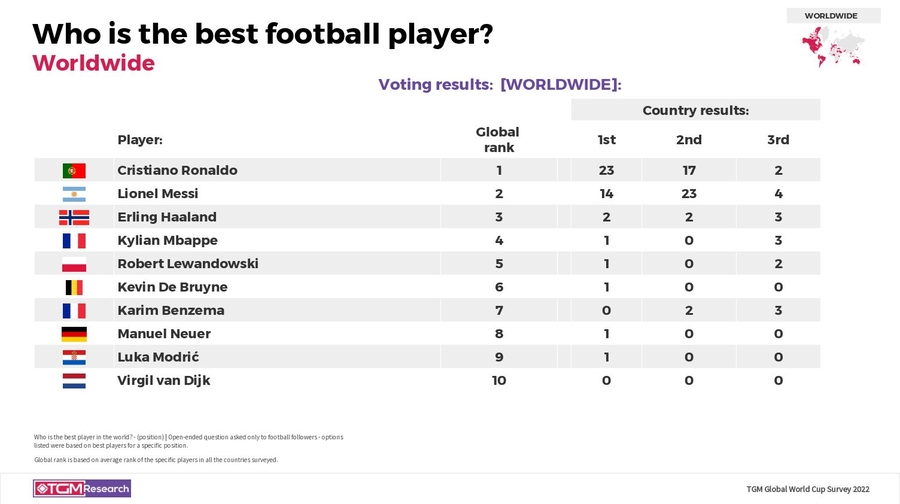Click the Country results header

[x=695, y=110]
